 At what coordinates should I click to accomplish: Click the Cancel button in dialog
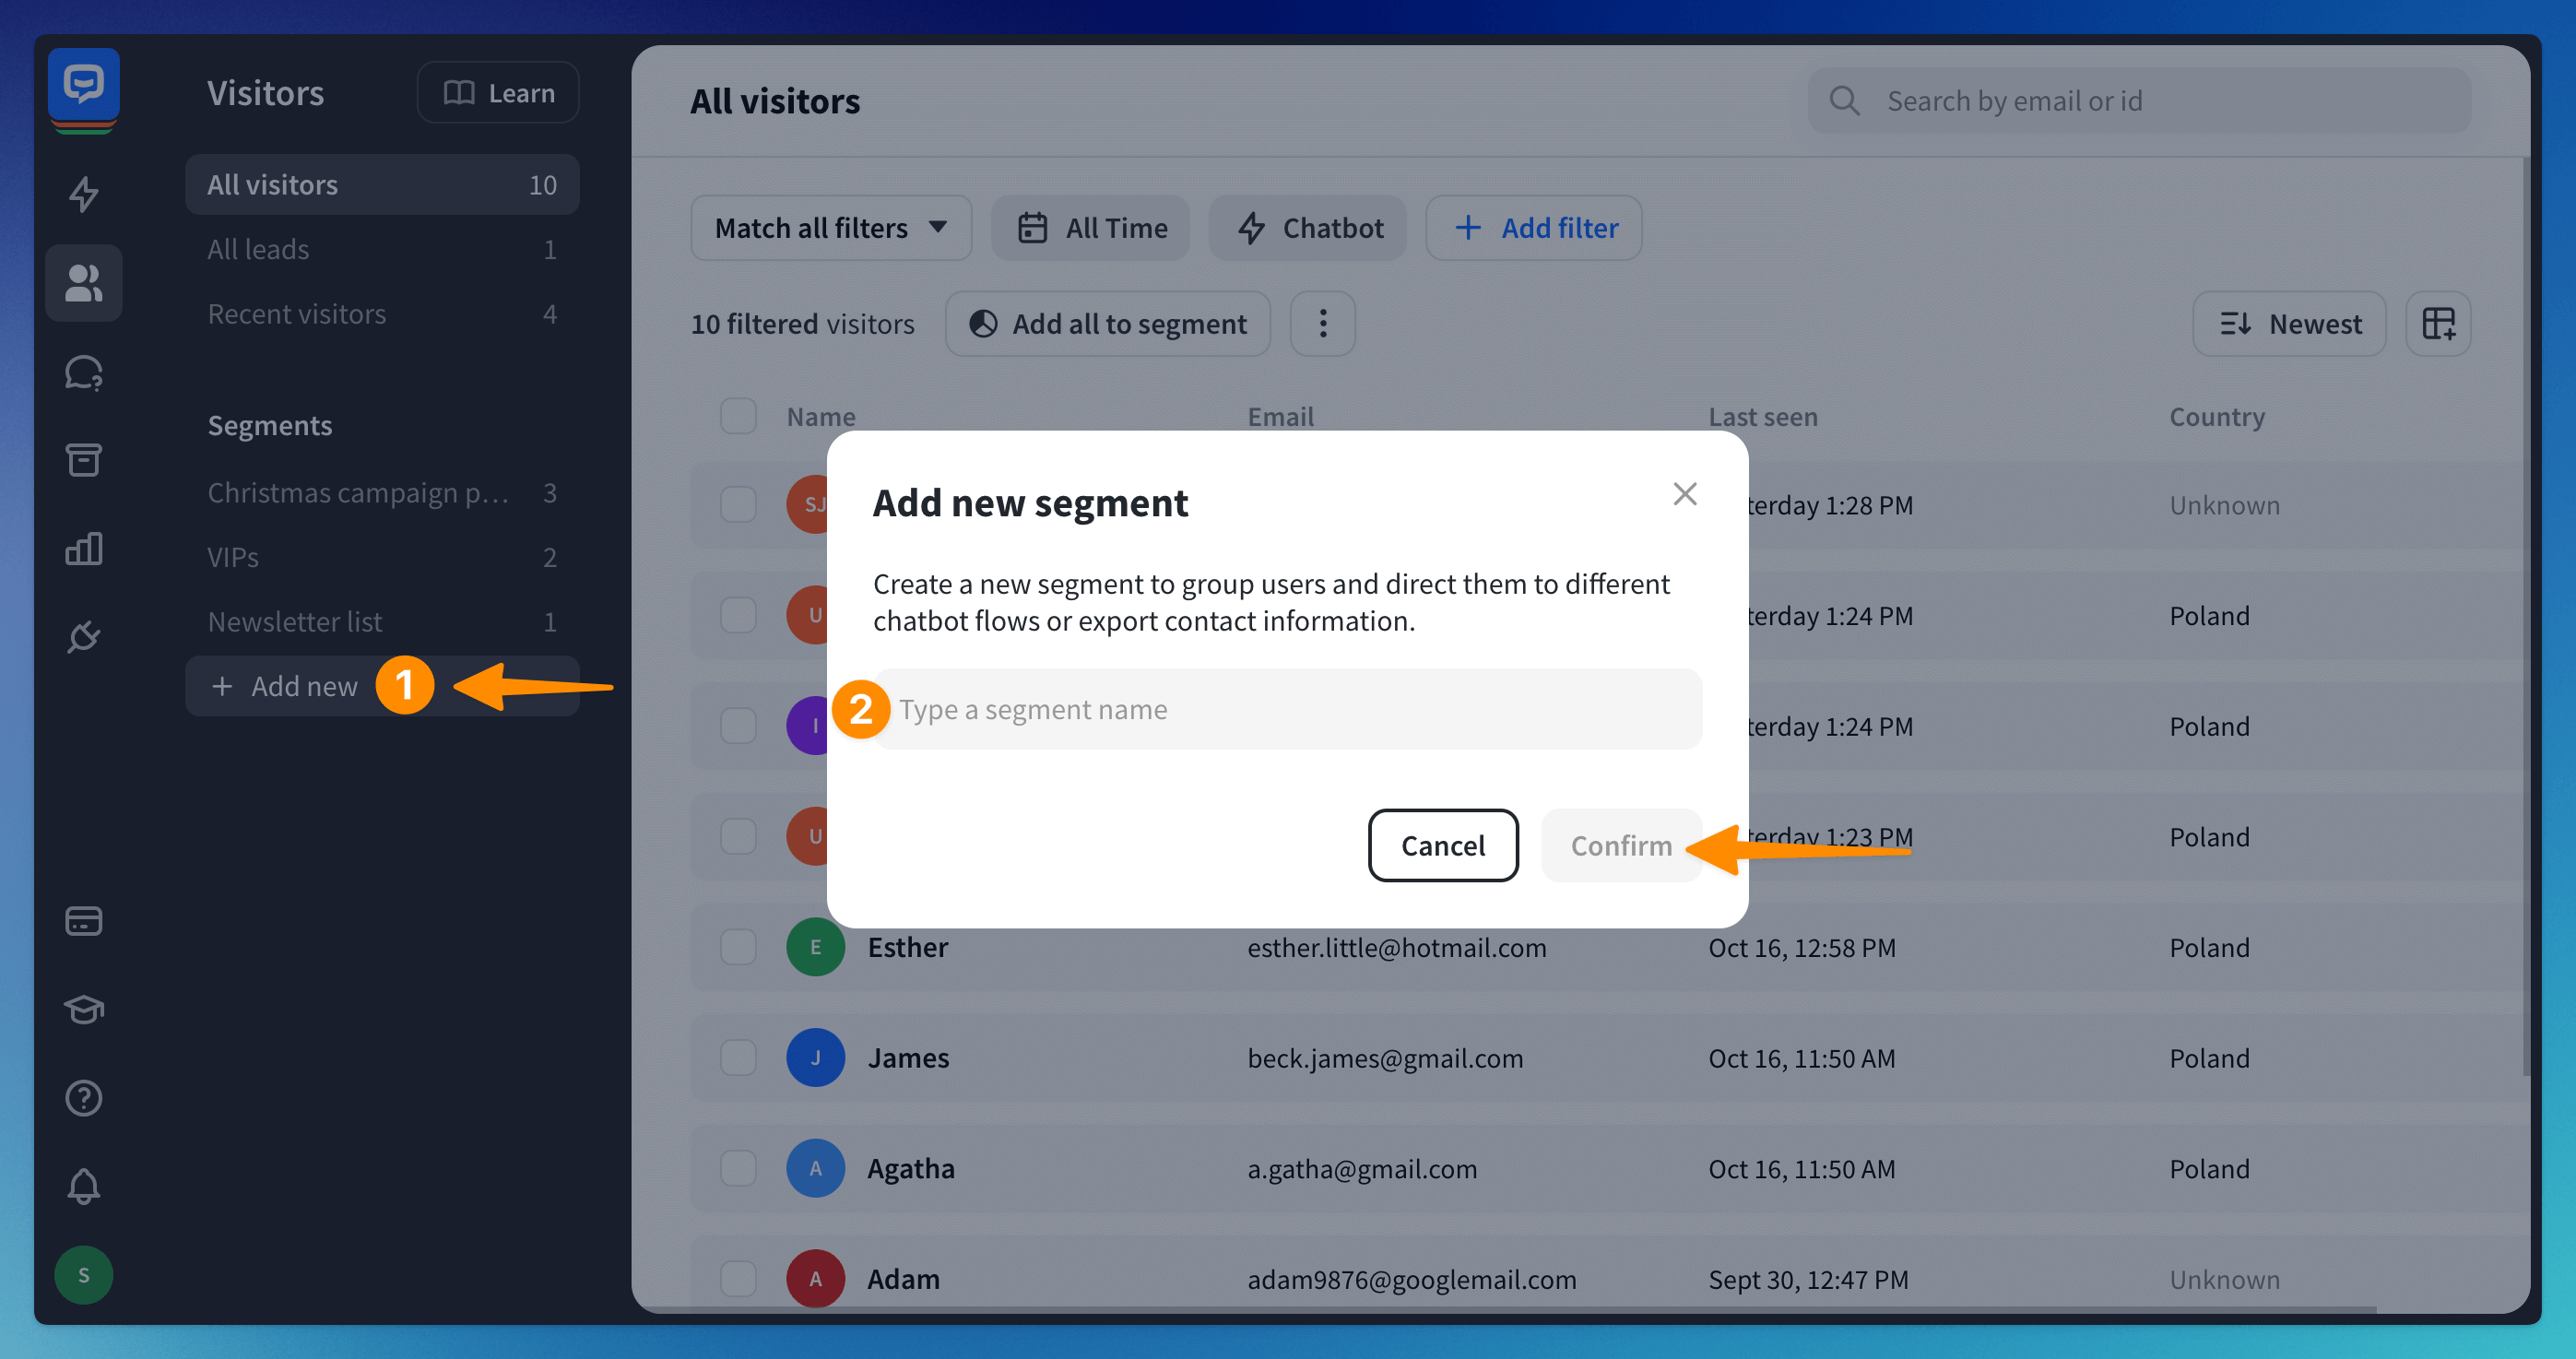[1442, 845]
